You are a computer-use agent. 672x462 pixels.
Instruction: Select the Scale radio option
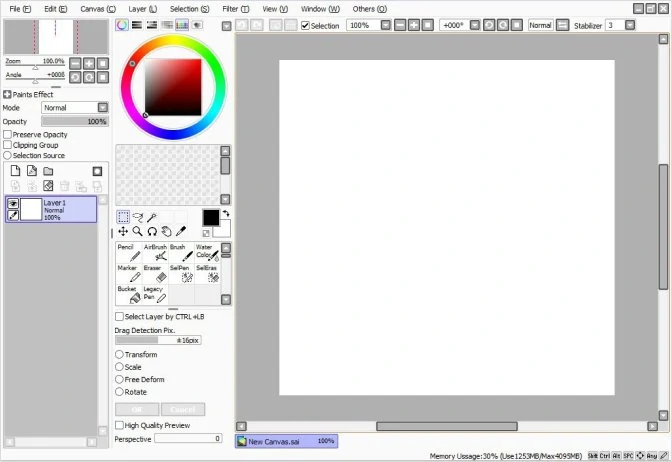(x=119, y=367)
